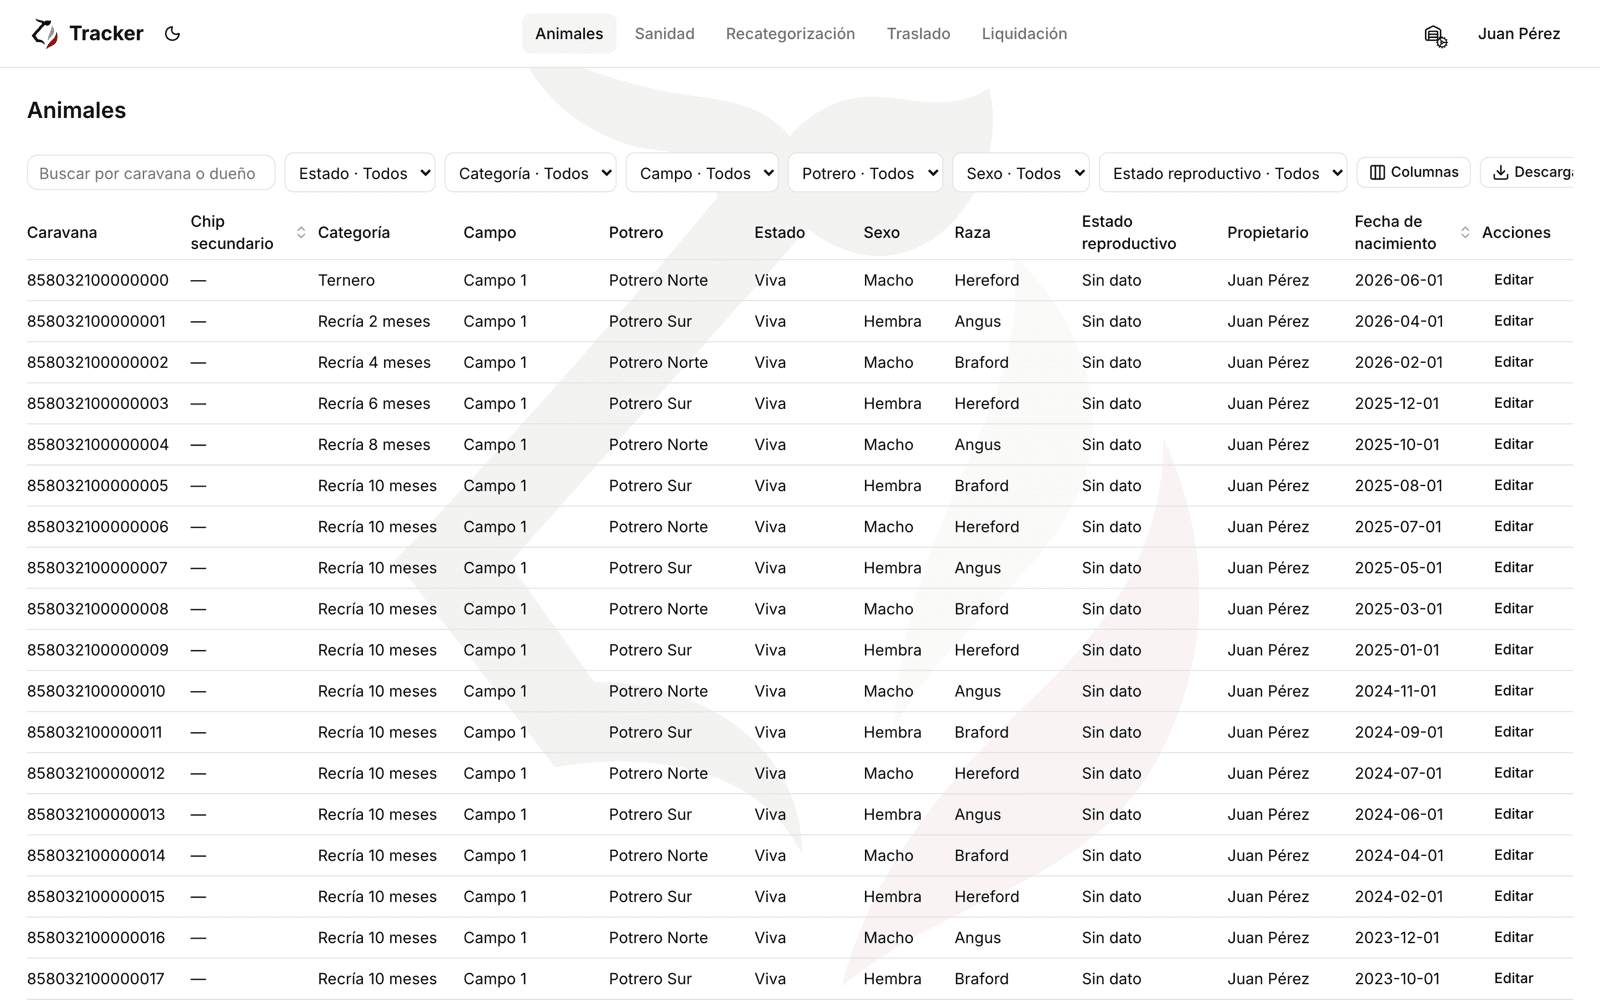This screenshot has width=1600, height=1000.
Task: Open Editar on row 858032100000007
Action: click(1513, 567)
